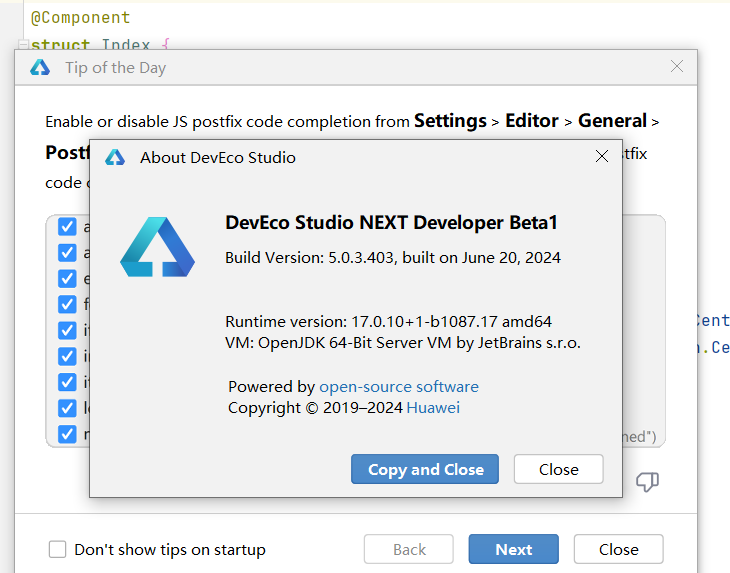Uncheck the eighth checkbox in the tip list

(67, 408)
